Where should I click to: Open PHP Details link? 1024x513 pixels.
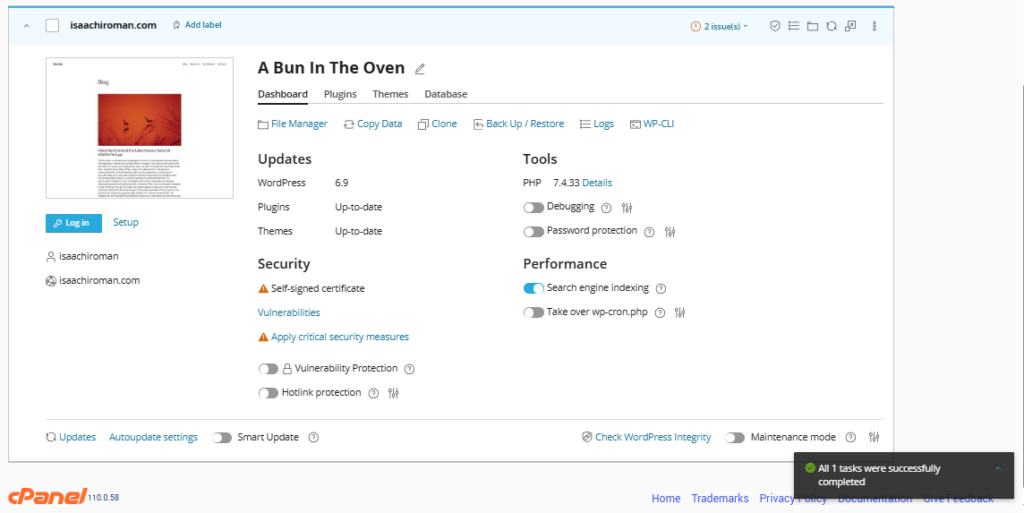click(x=597, y=183)
